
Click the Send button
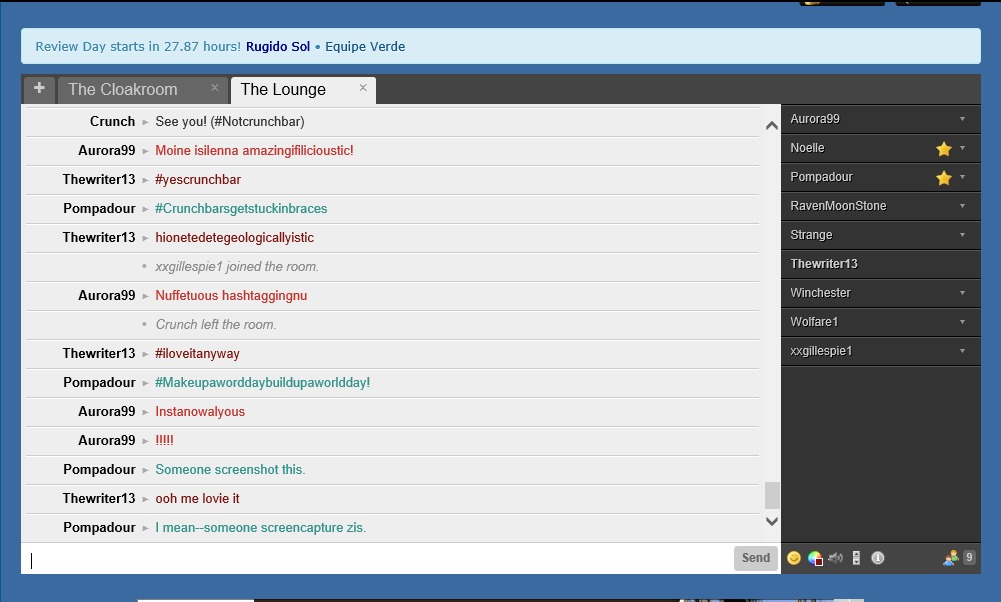click(x=756, y=558)
